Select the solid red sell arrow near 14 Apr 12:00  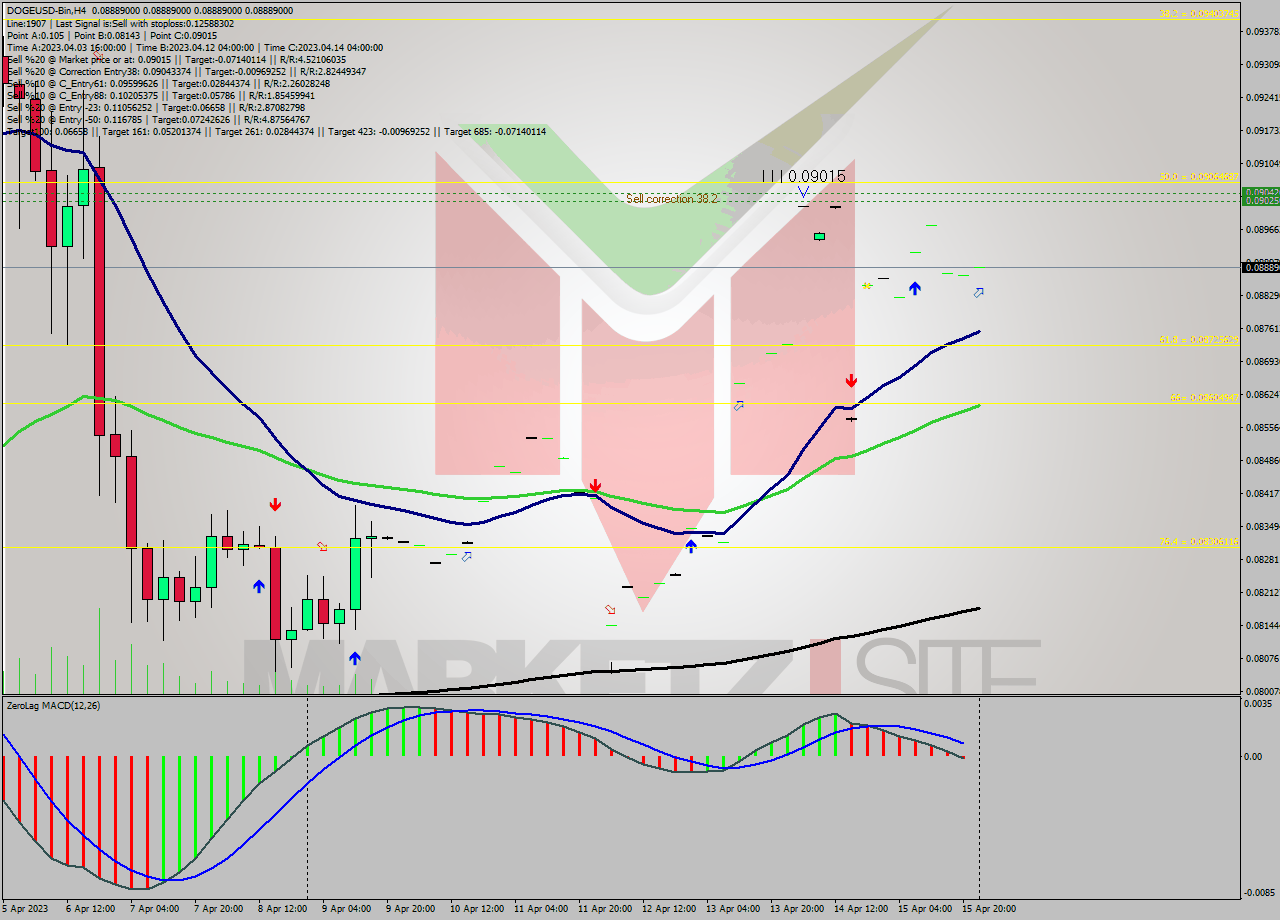point(851,380)
